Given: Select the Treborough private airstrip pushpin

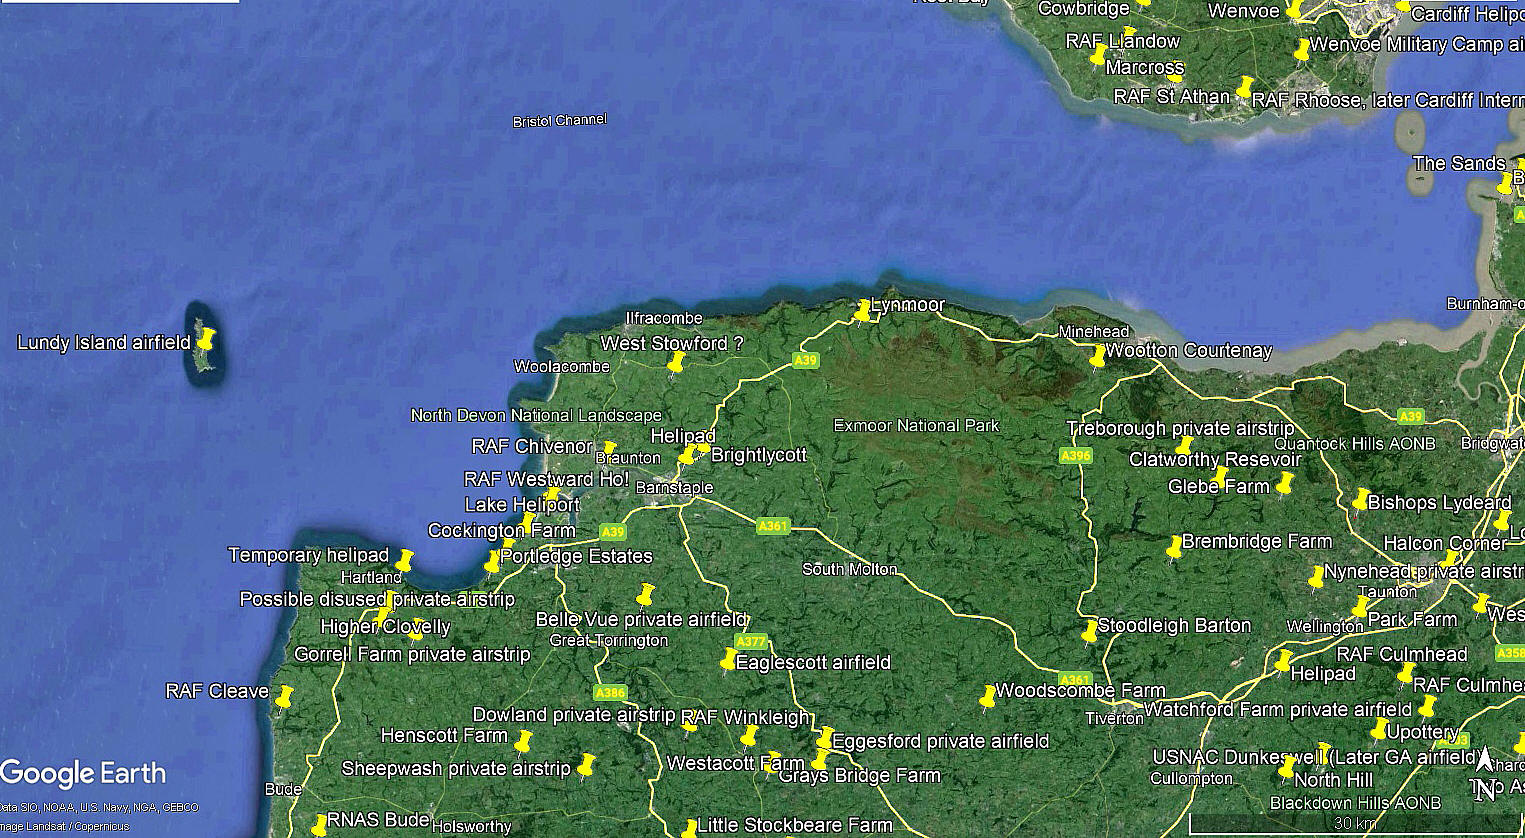Looking at the screenshot, I should (x=1184, y=446).
